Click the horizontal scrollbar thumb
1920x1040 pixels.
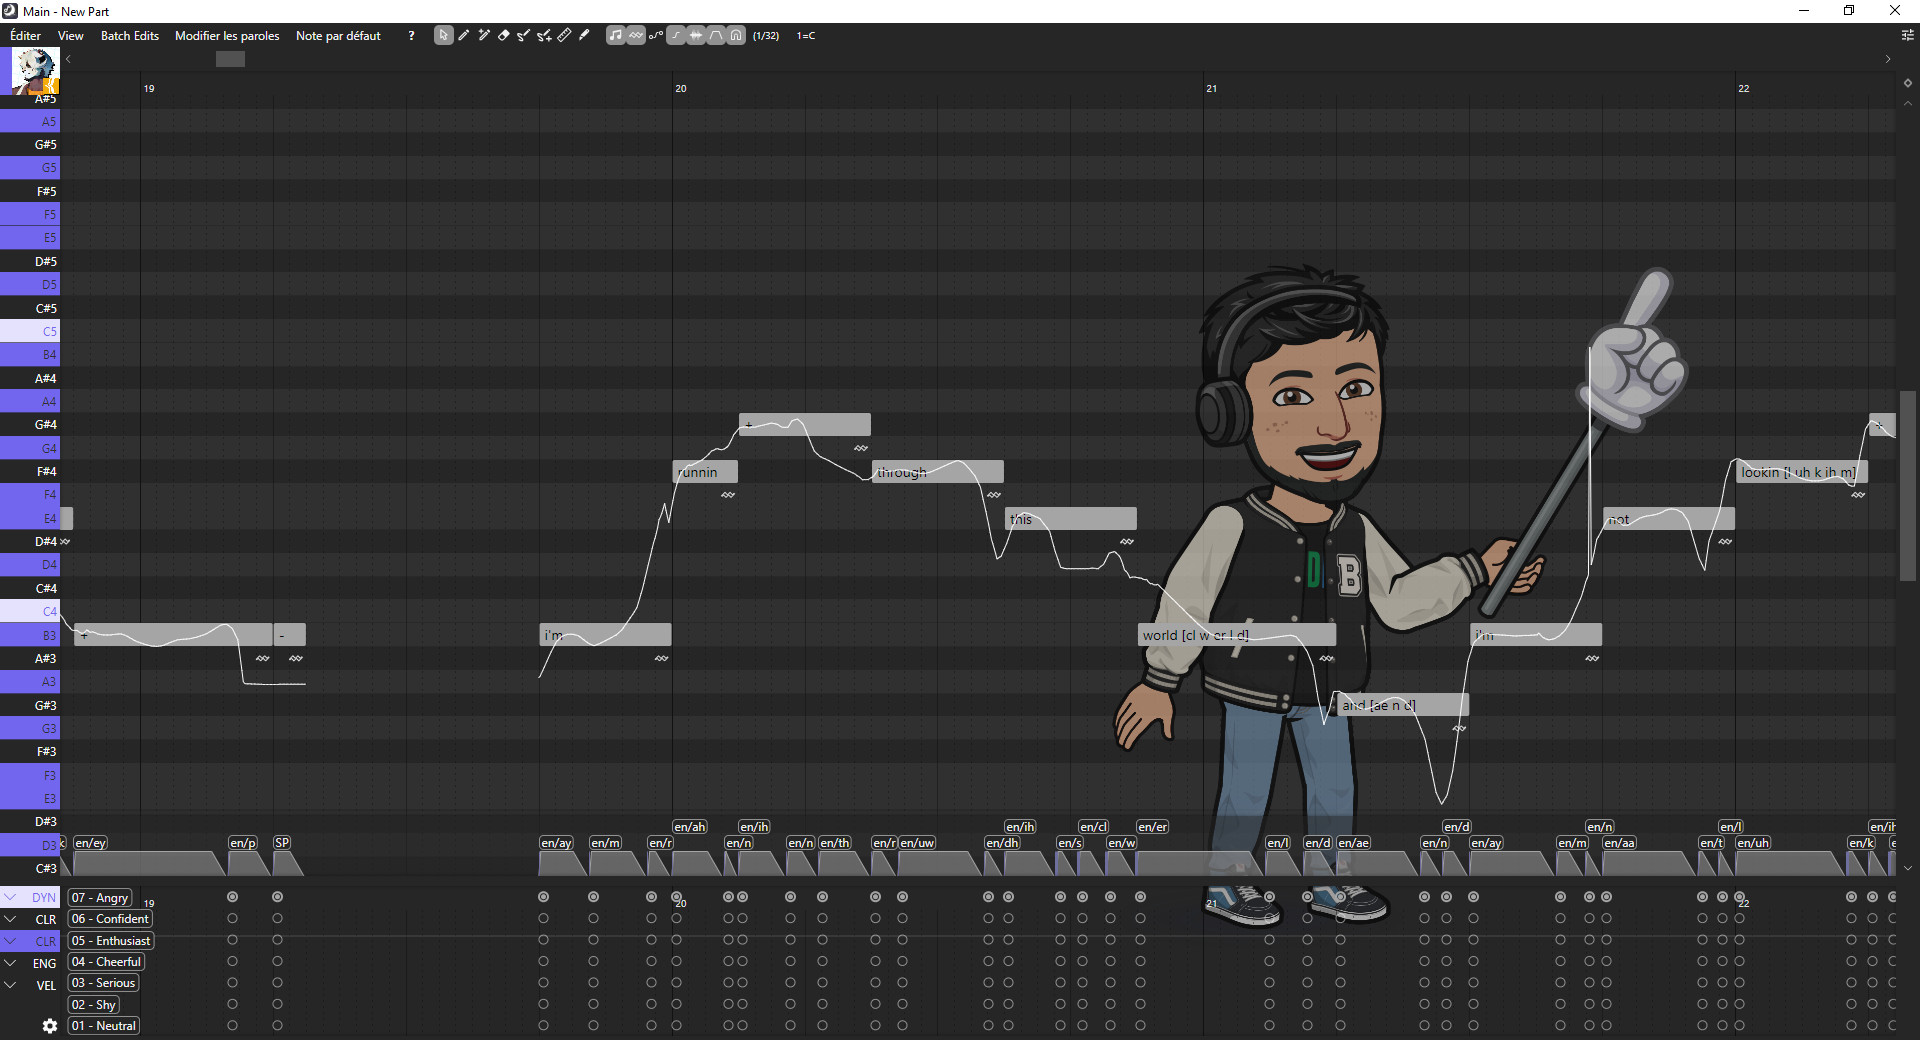tap(230, 59)
